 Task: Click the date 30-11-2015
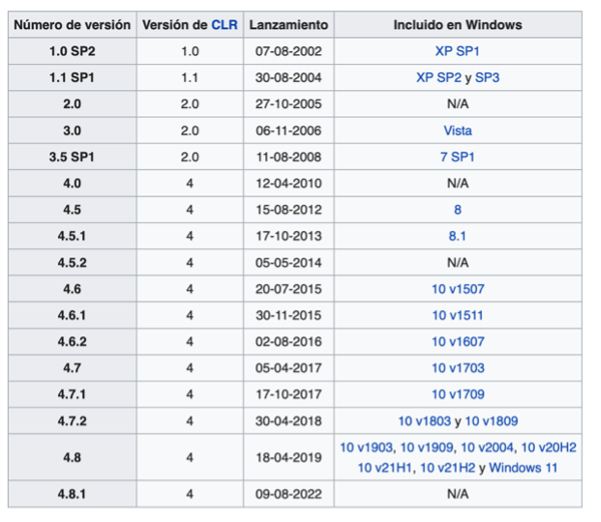pos(289,315)
